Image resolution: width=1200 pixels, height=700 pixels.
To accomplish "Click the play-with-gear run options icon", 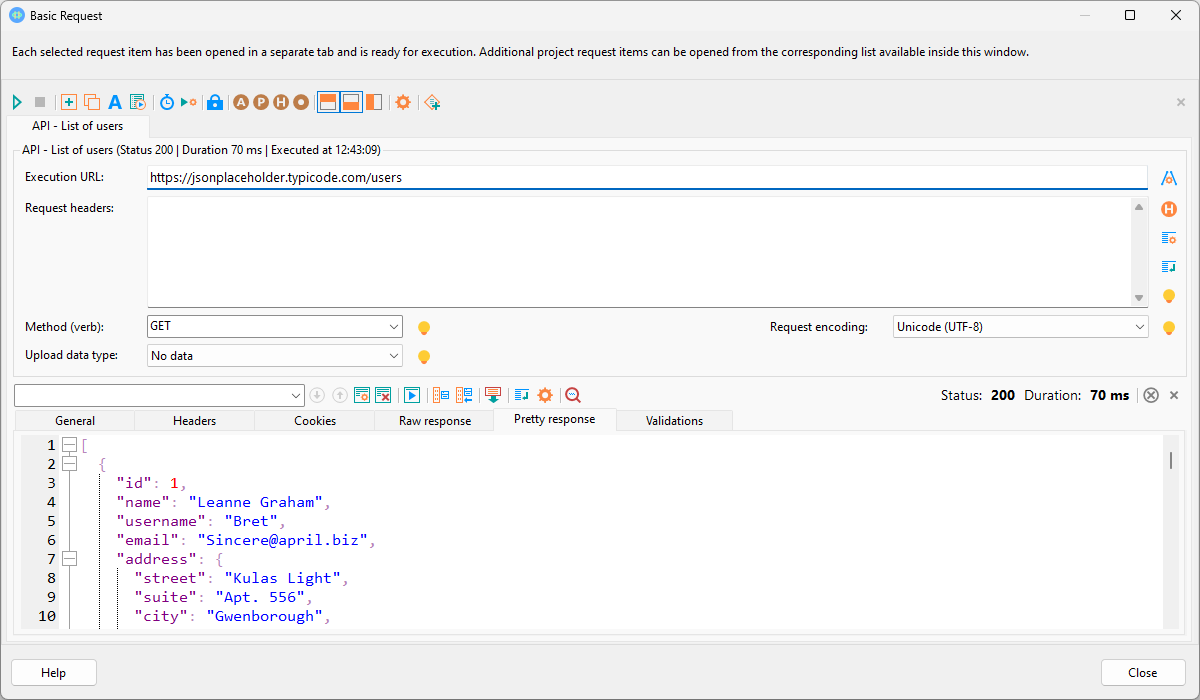I will (189, 102).
